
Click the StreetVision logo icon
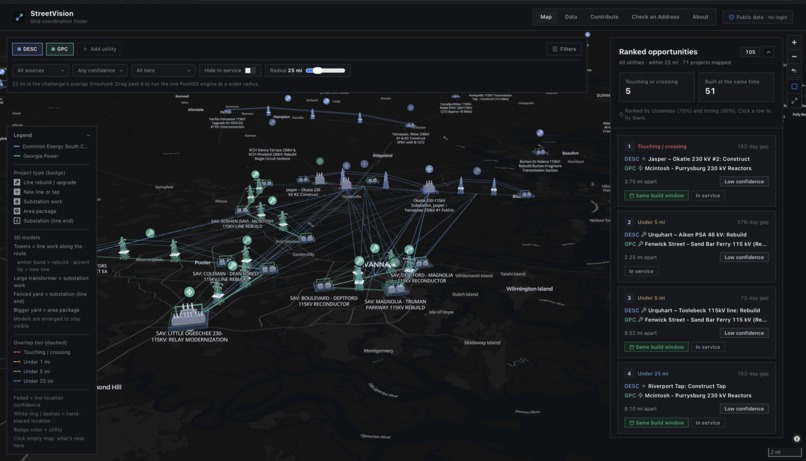19,17
